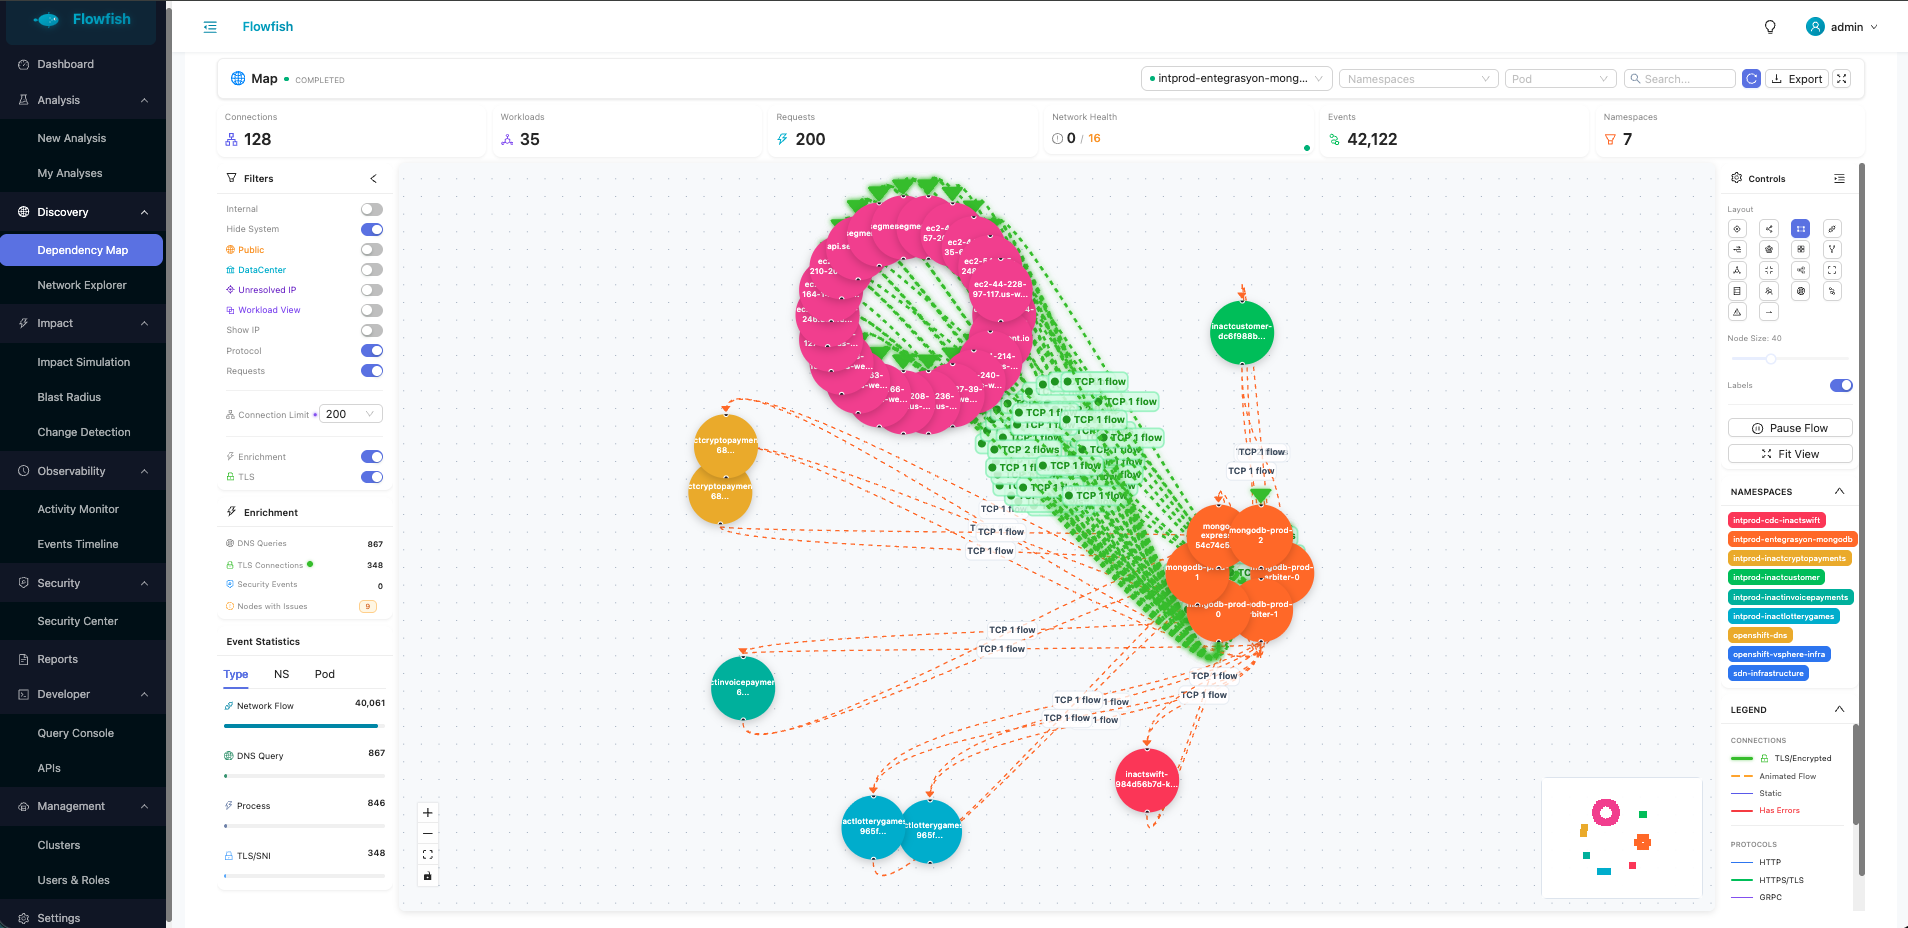This screenshot has width=1908, height=928.
Task: Click the canvas lock interactivity icon
Action: 428,876
